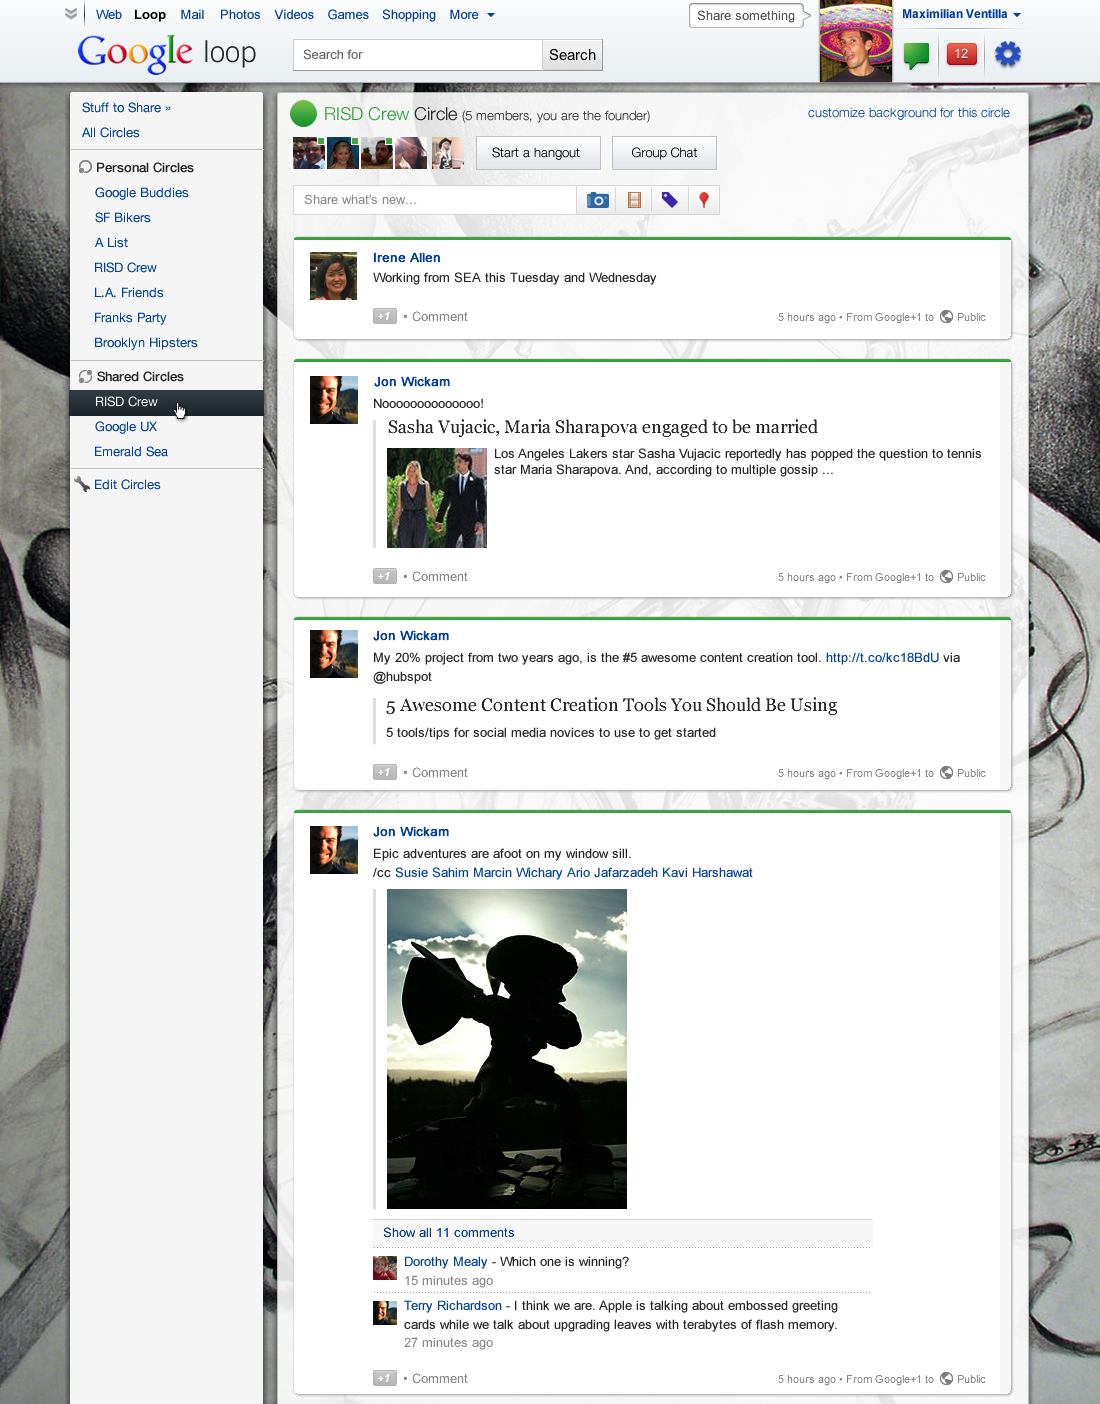Click the Public globe icon on Irene Allen's post
1100x1404 pixels.
(x=946, y=316)
